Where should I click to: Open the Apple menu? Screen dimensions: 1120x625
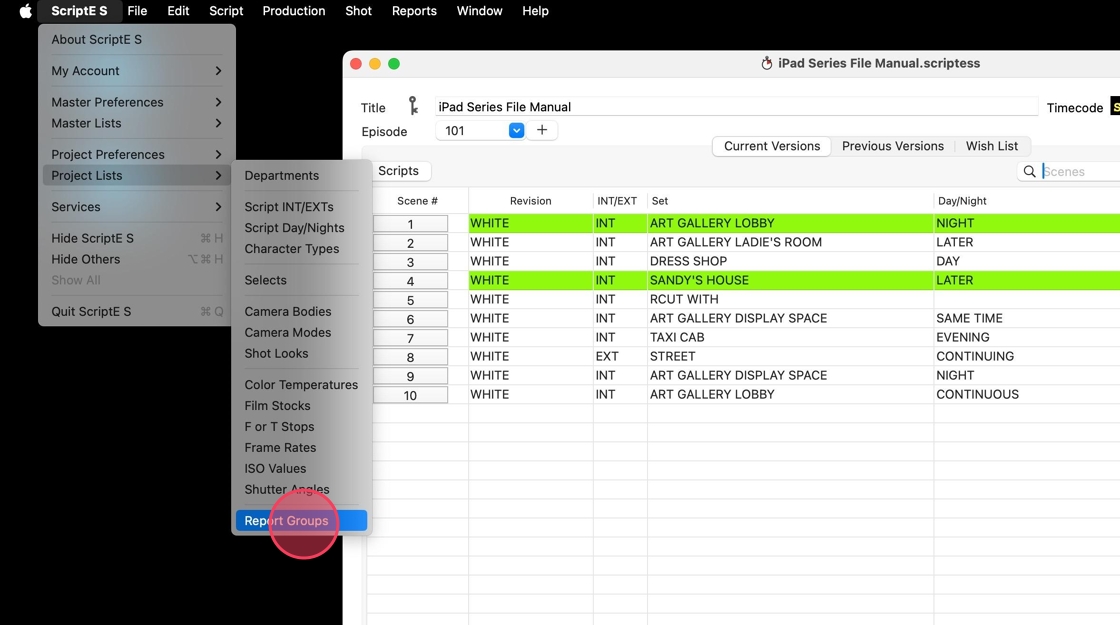click(x=26, y=11)
